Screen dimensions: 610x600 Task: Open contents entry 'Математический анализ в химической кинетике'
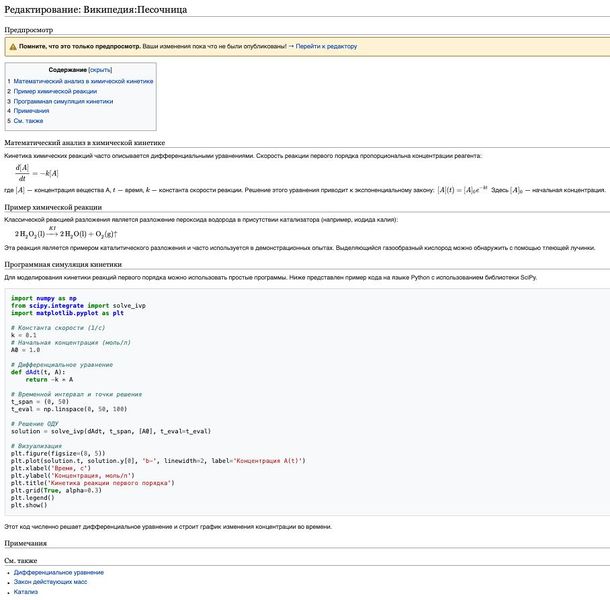tap(83, 81)
